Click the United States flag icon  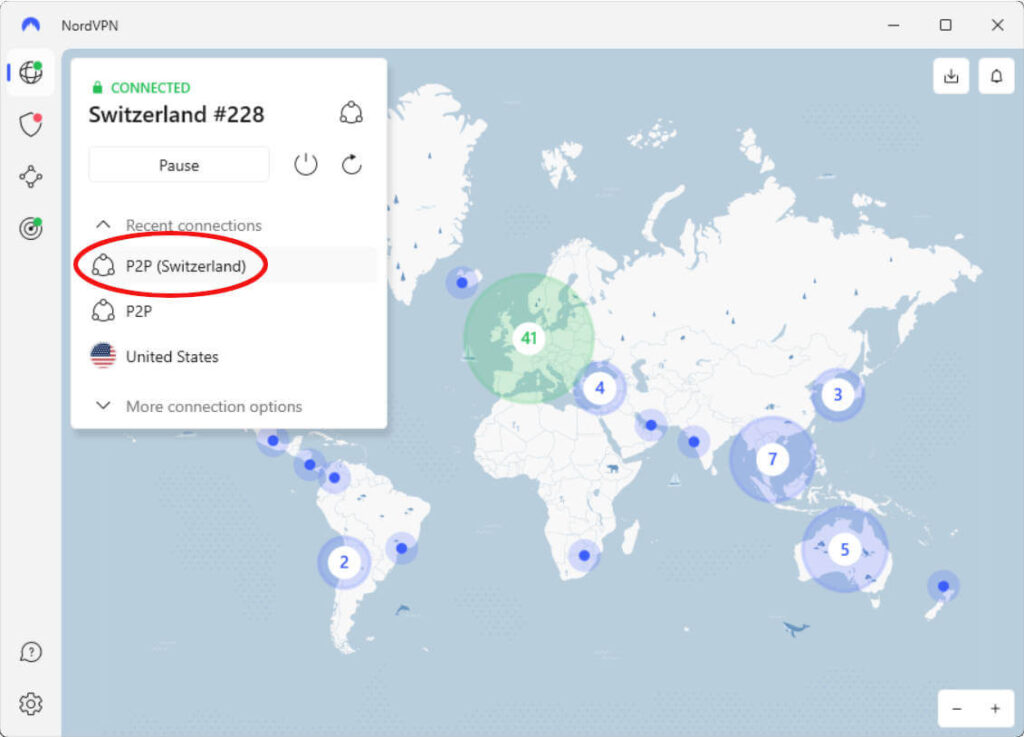coord(103,356)
